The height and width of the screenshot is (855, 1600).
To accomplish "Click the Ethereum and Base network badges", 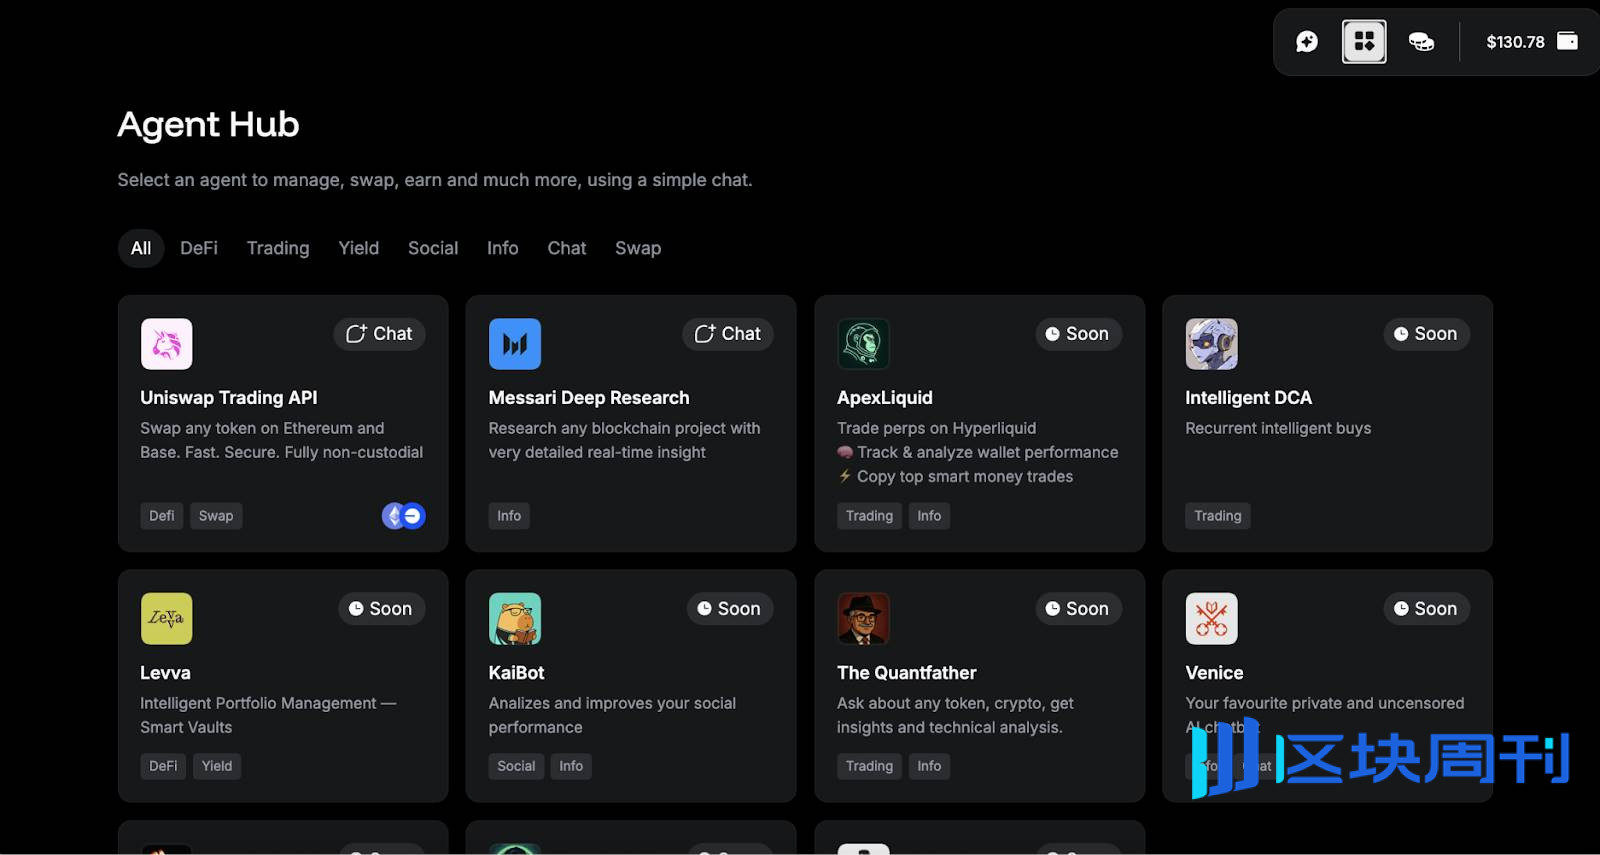I will point(404,516).
